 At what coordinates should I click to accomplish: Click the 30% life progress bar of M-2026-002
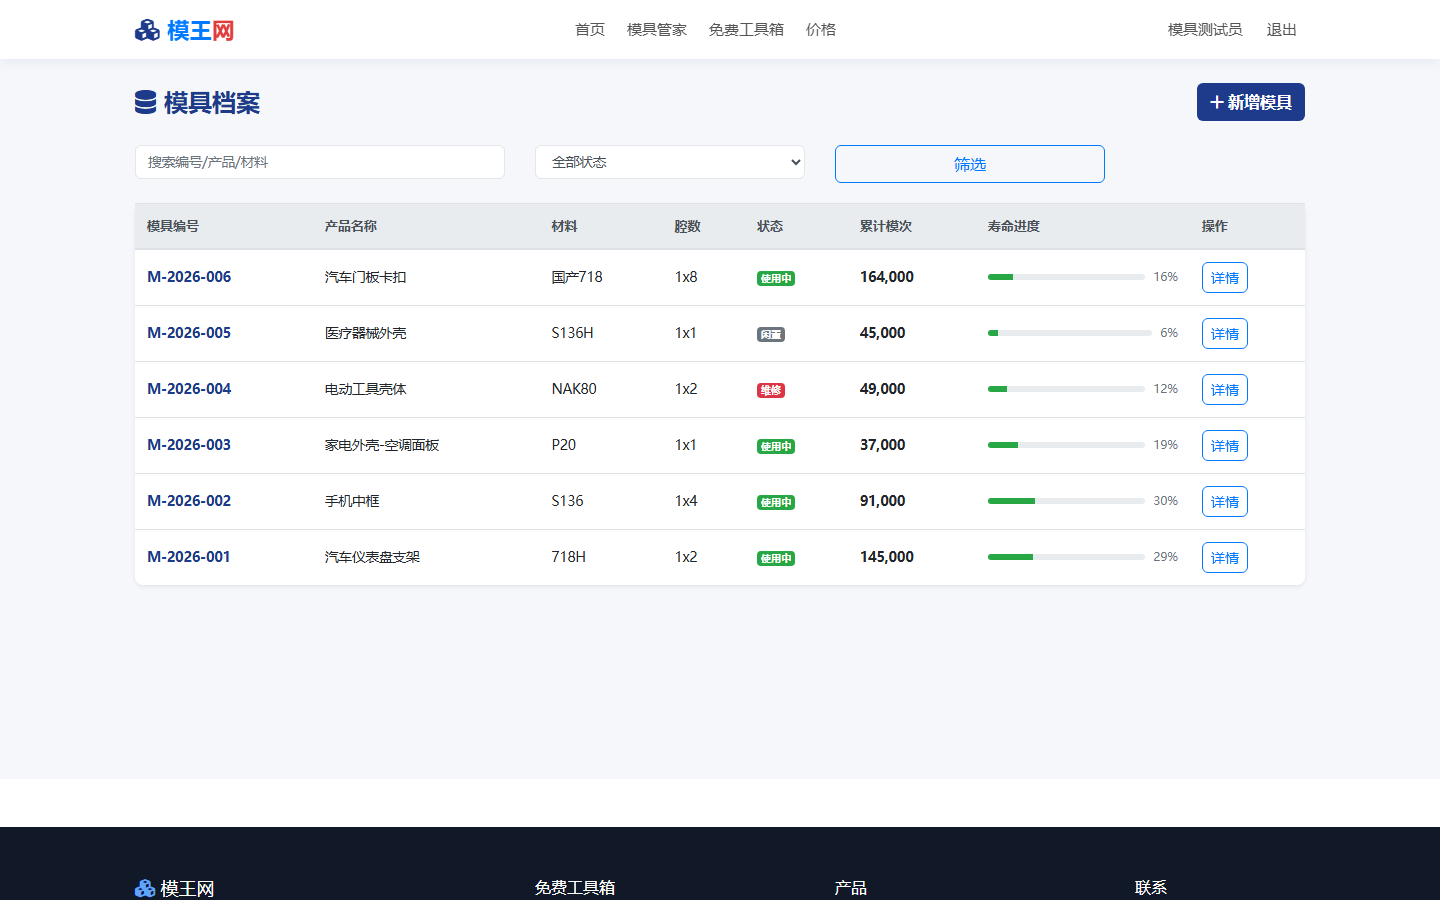[1066, 501]
